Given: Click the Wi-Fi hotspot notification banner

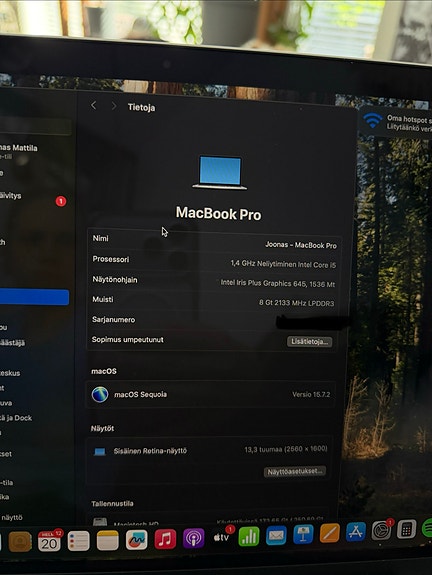Looking at the screenshot, I should (396, 123).
